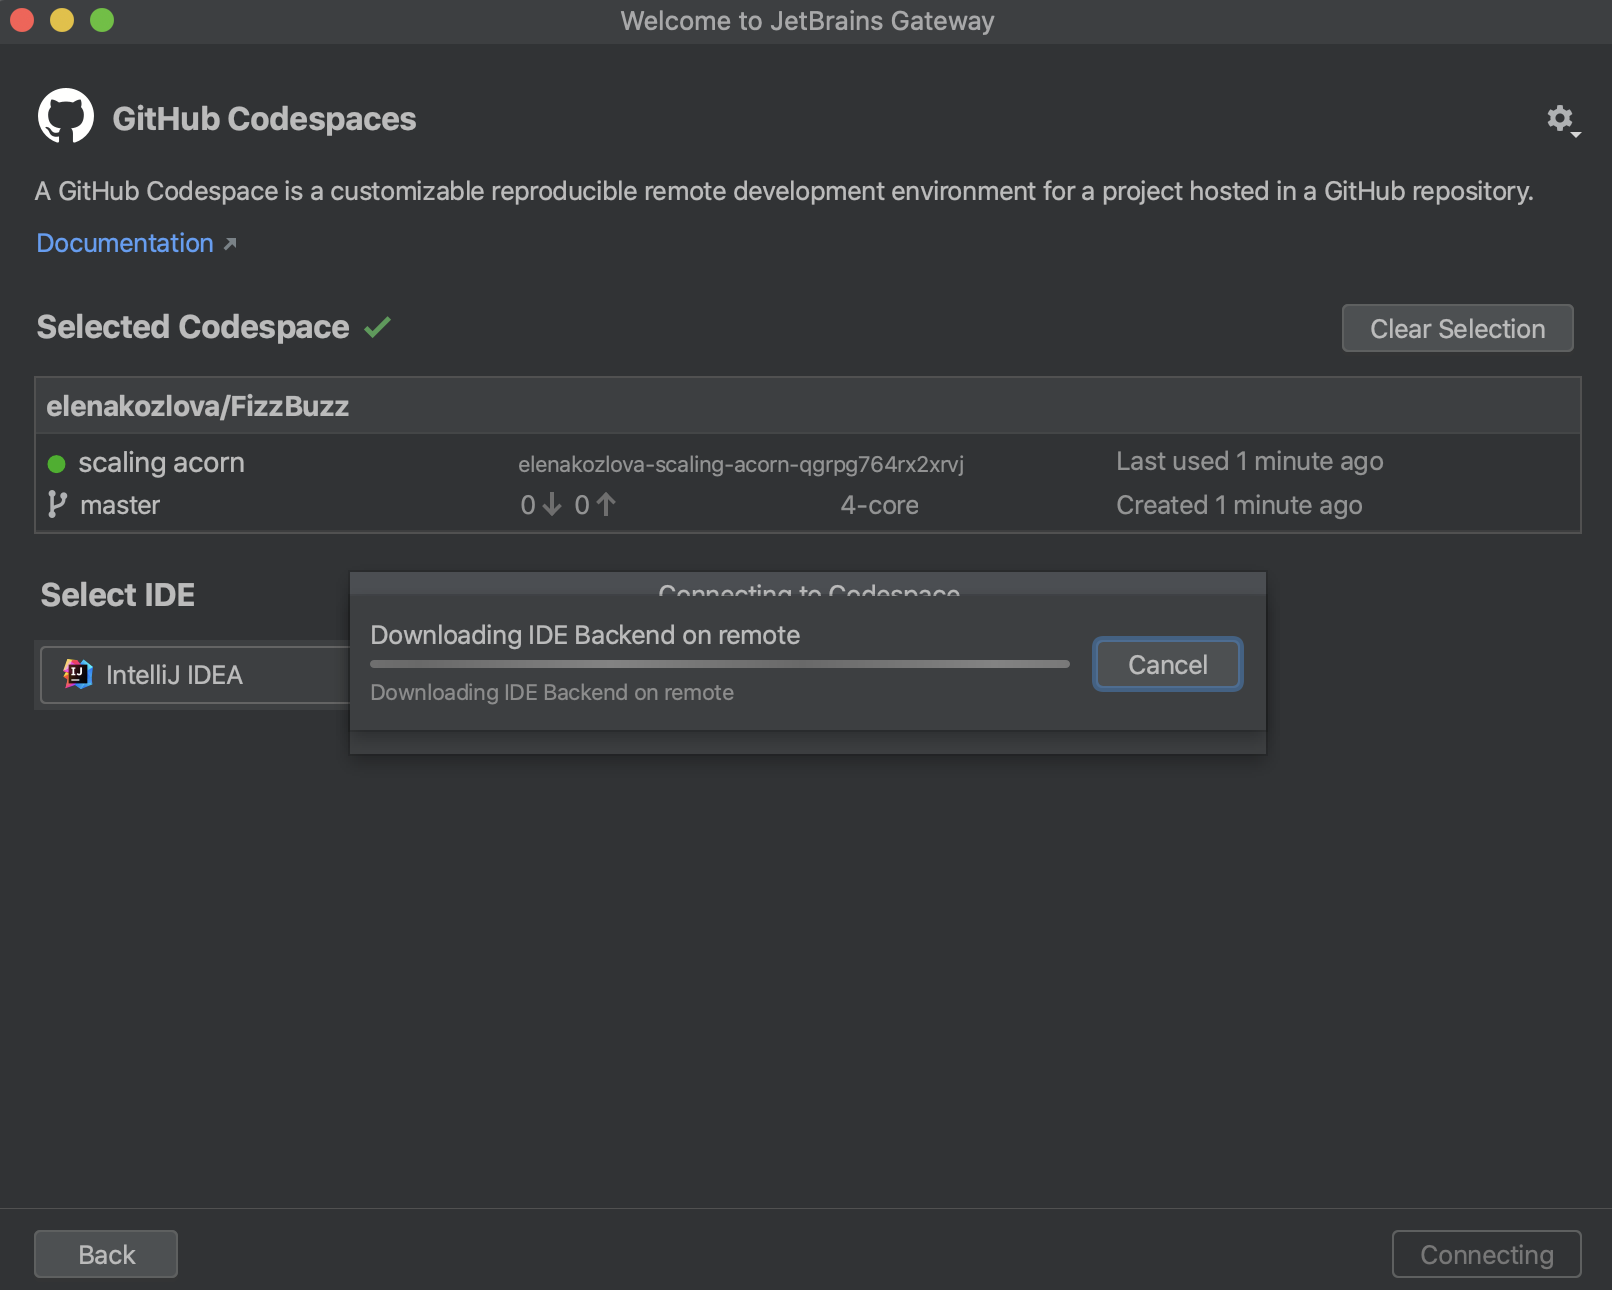Click the Select IDE heading
This screenshot has width=1612, height=1290.
[118, 595]
